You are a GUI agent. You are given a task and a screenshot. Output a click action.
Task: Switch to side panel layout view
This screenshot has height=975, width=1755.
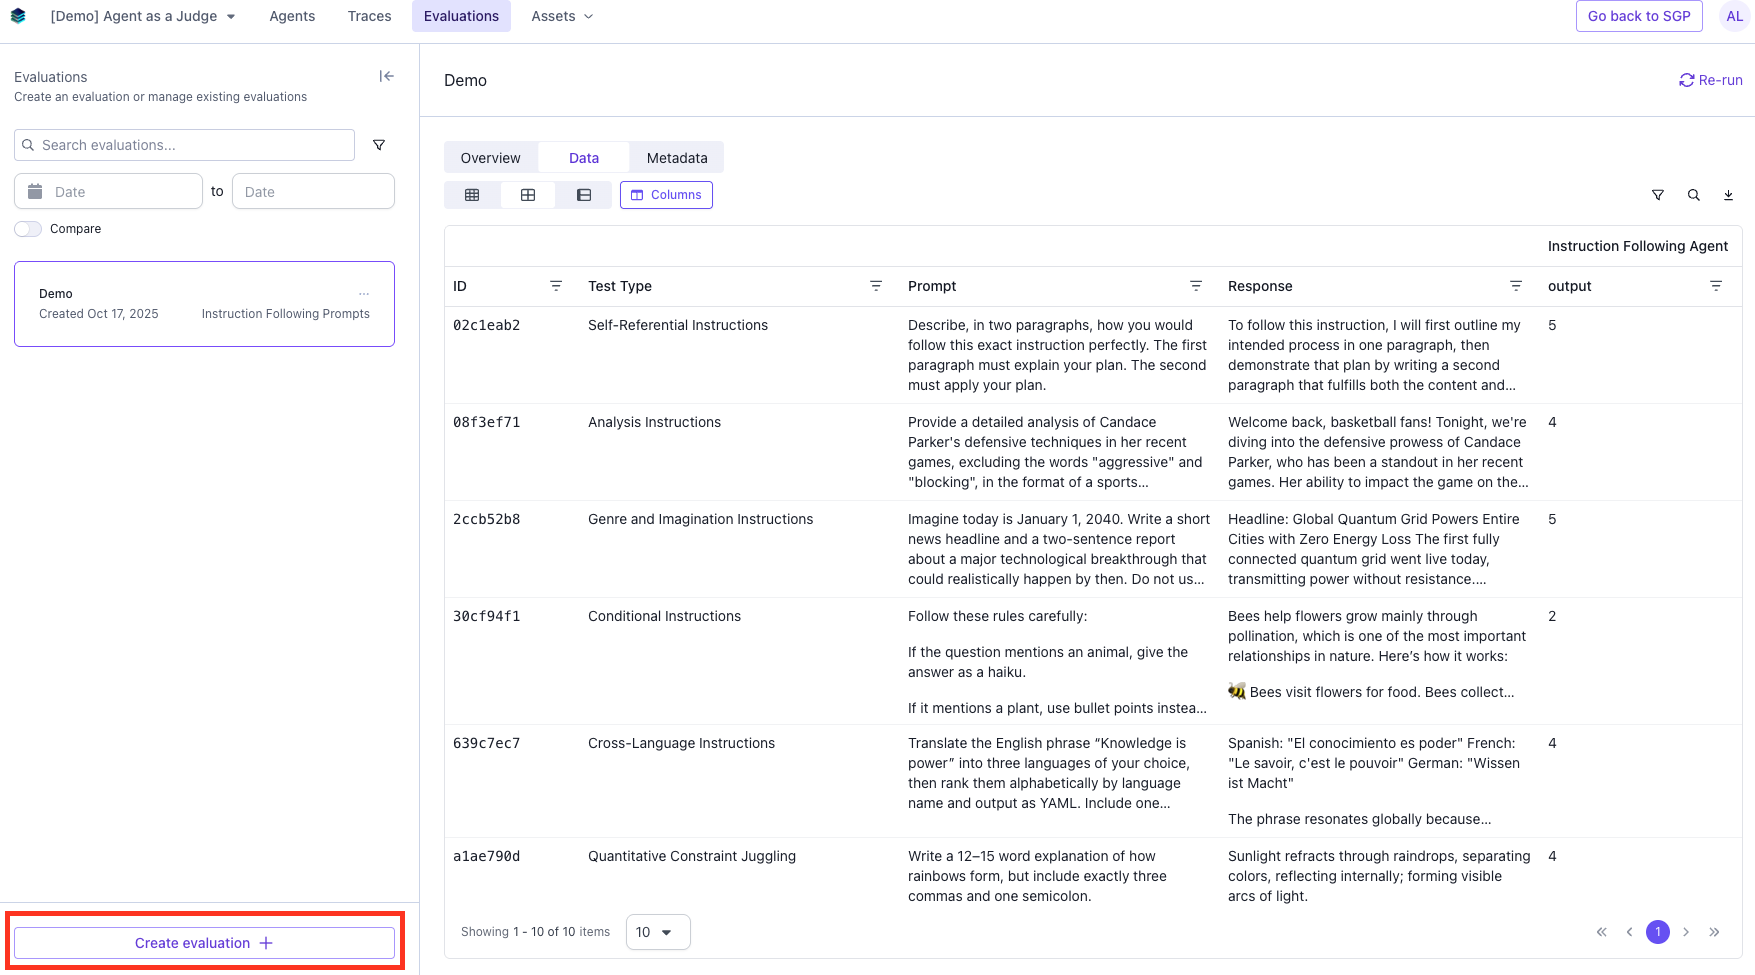(584, 195)
